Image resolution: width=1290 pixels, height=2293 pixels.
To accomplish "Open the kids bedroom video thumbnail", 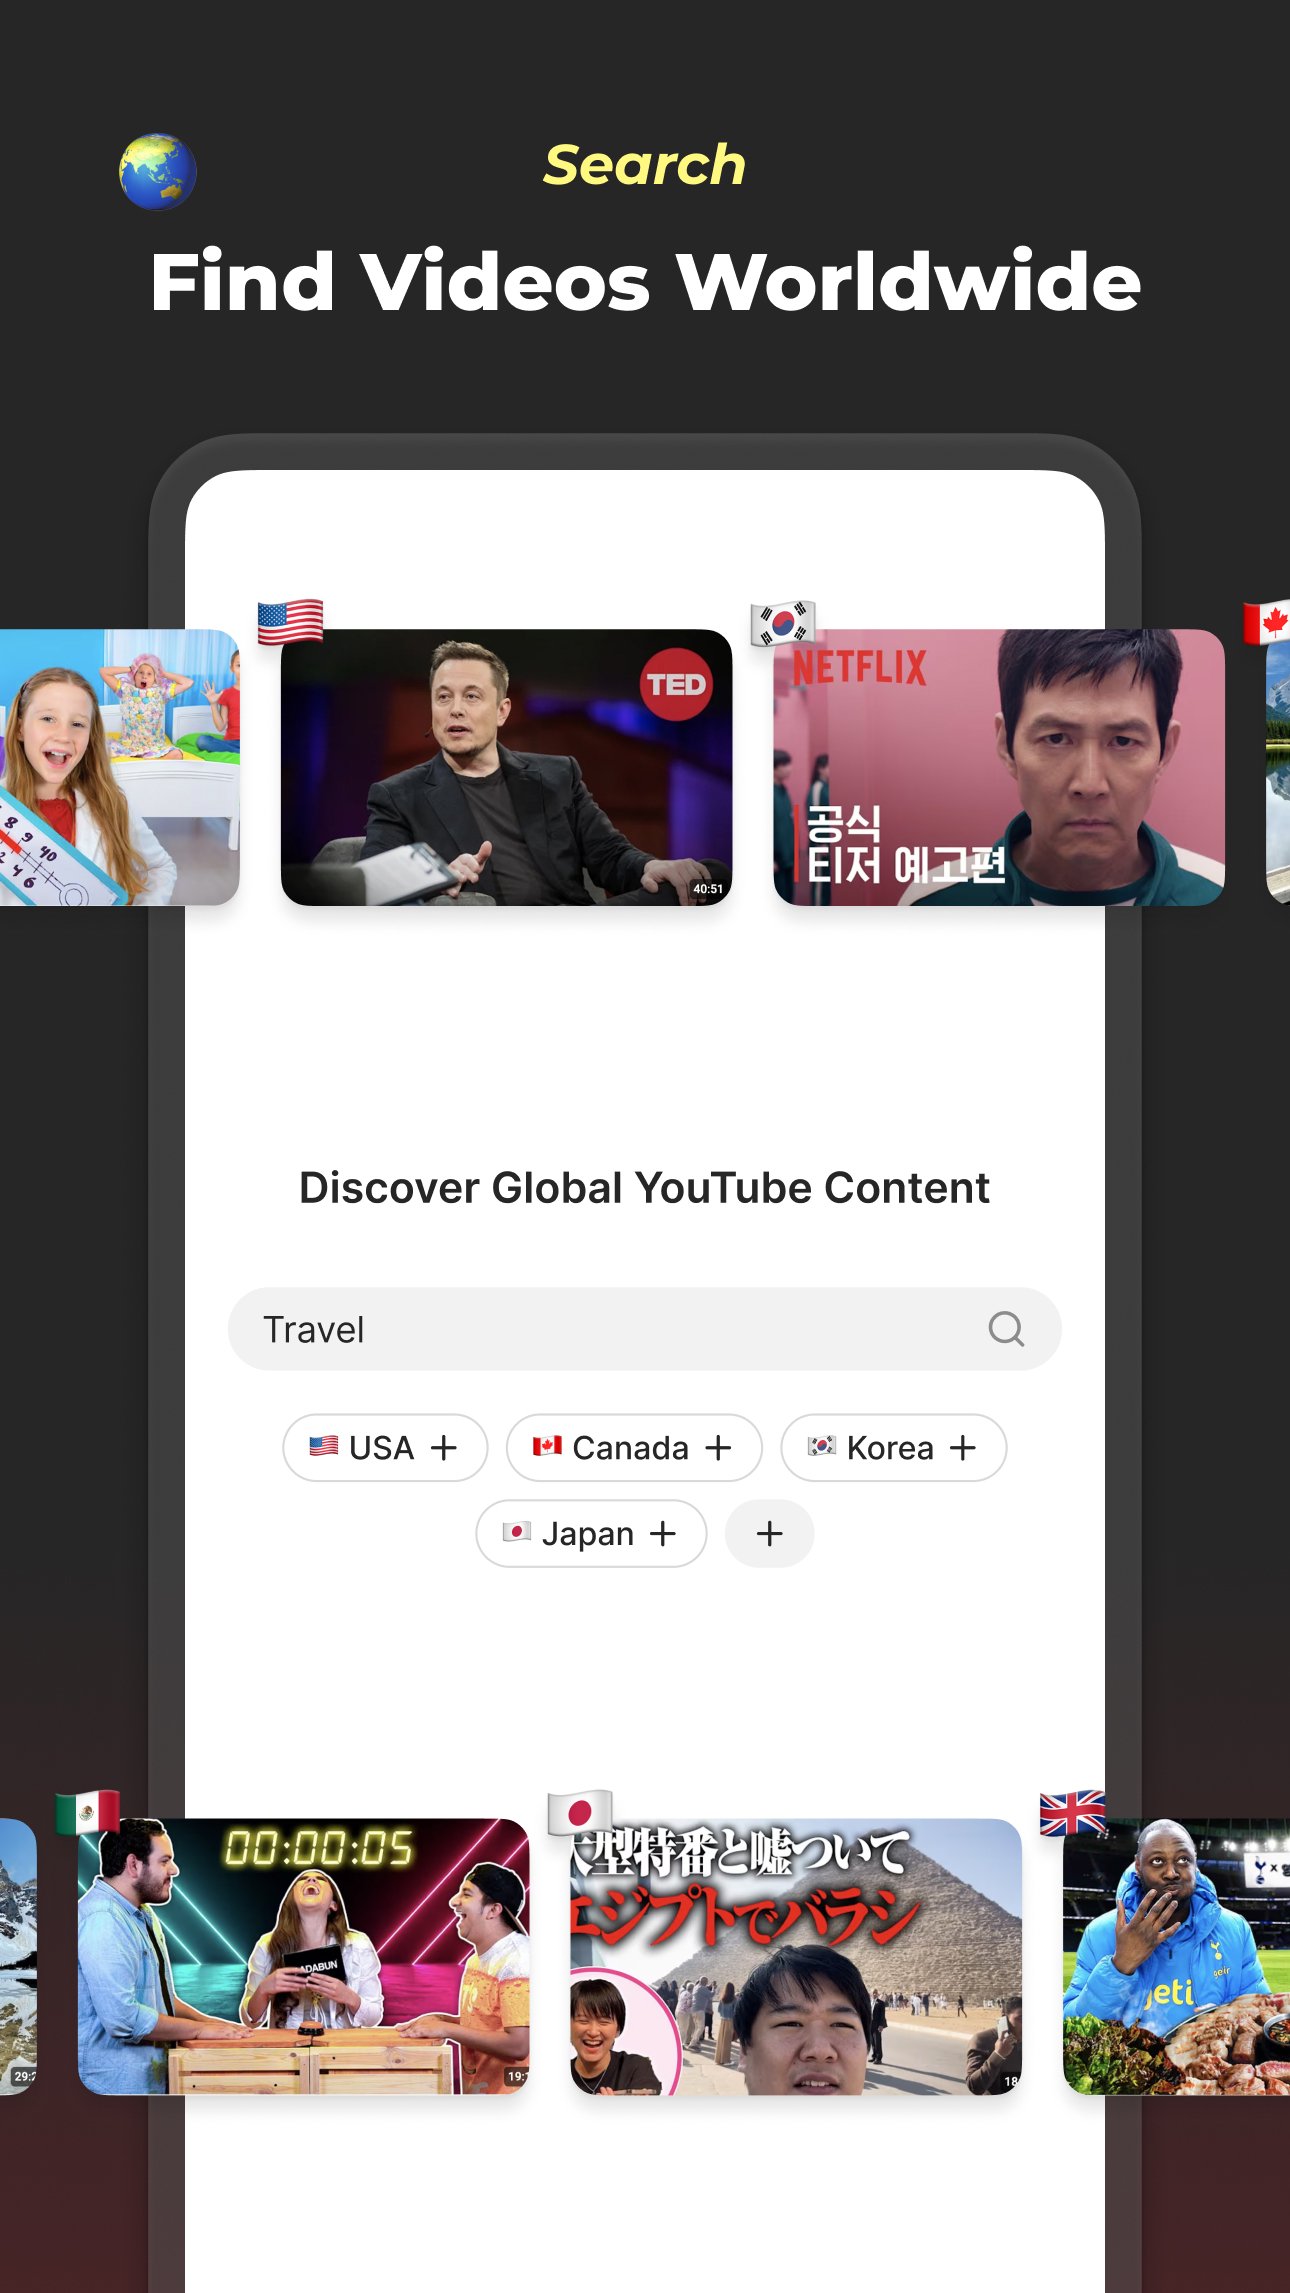I will [120, 767].
